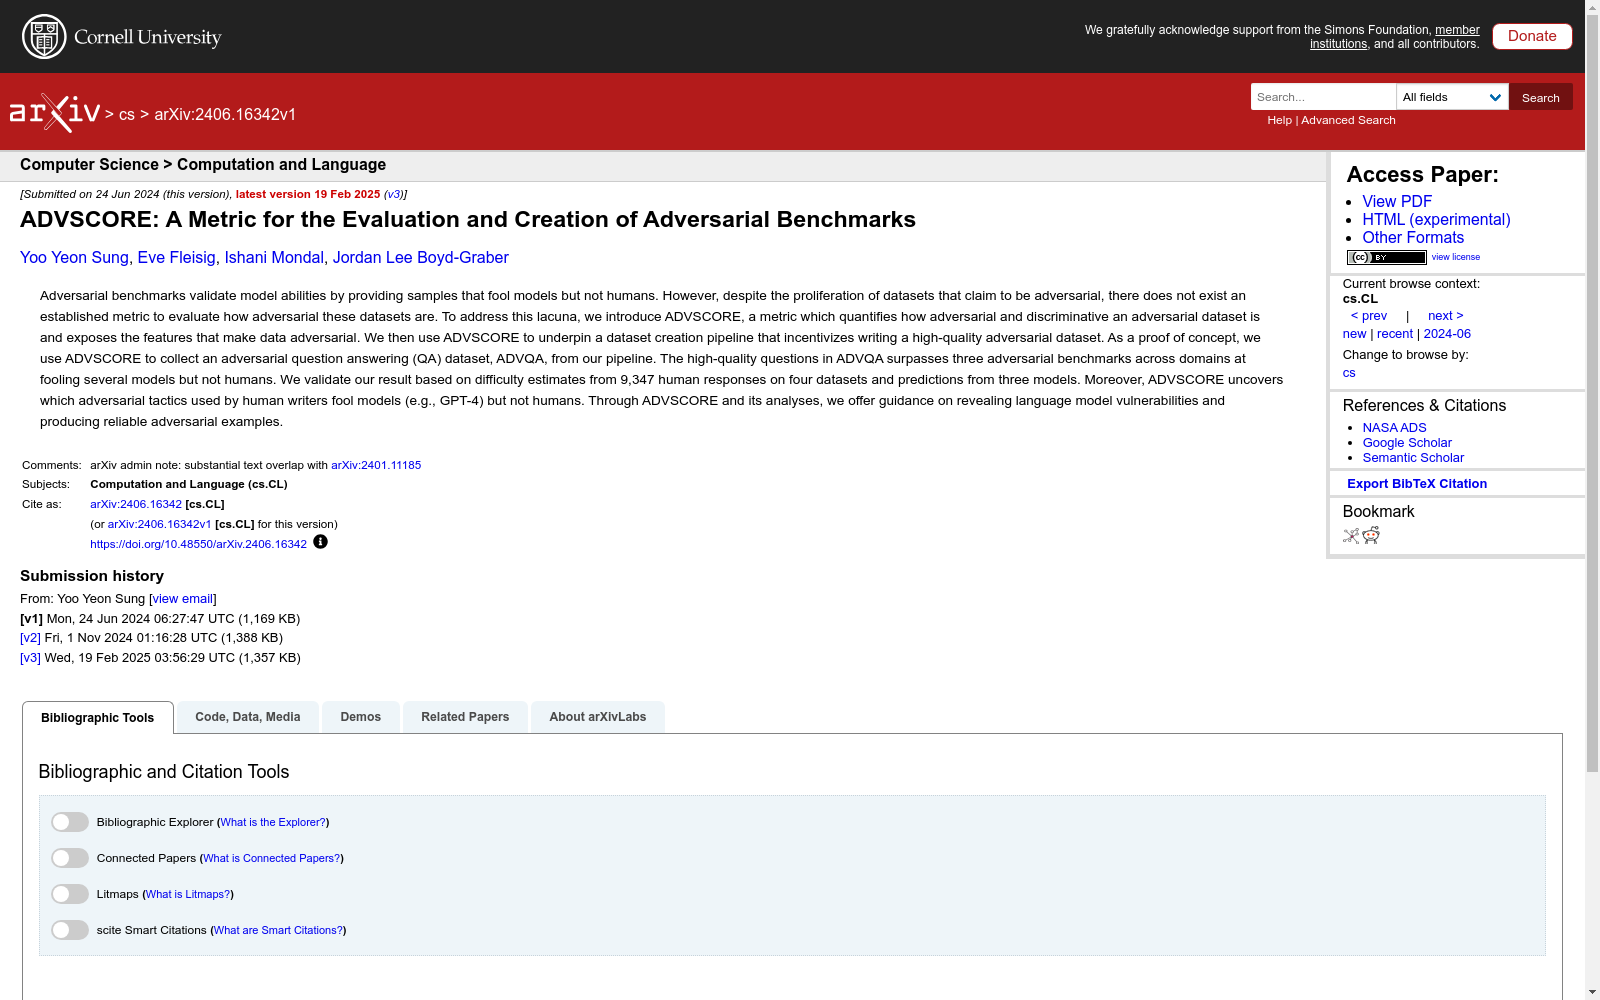This screenshot has height=1000, width=1600.
Task: Enable the Bibliographic Explorer toggle
Action: pos(70,822)
